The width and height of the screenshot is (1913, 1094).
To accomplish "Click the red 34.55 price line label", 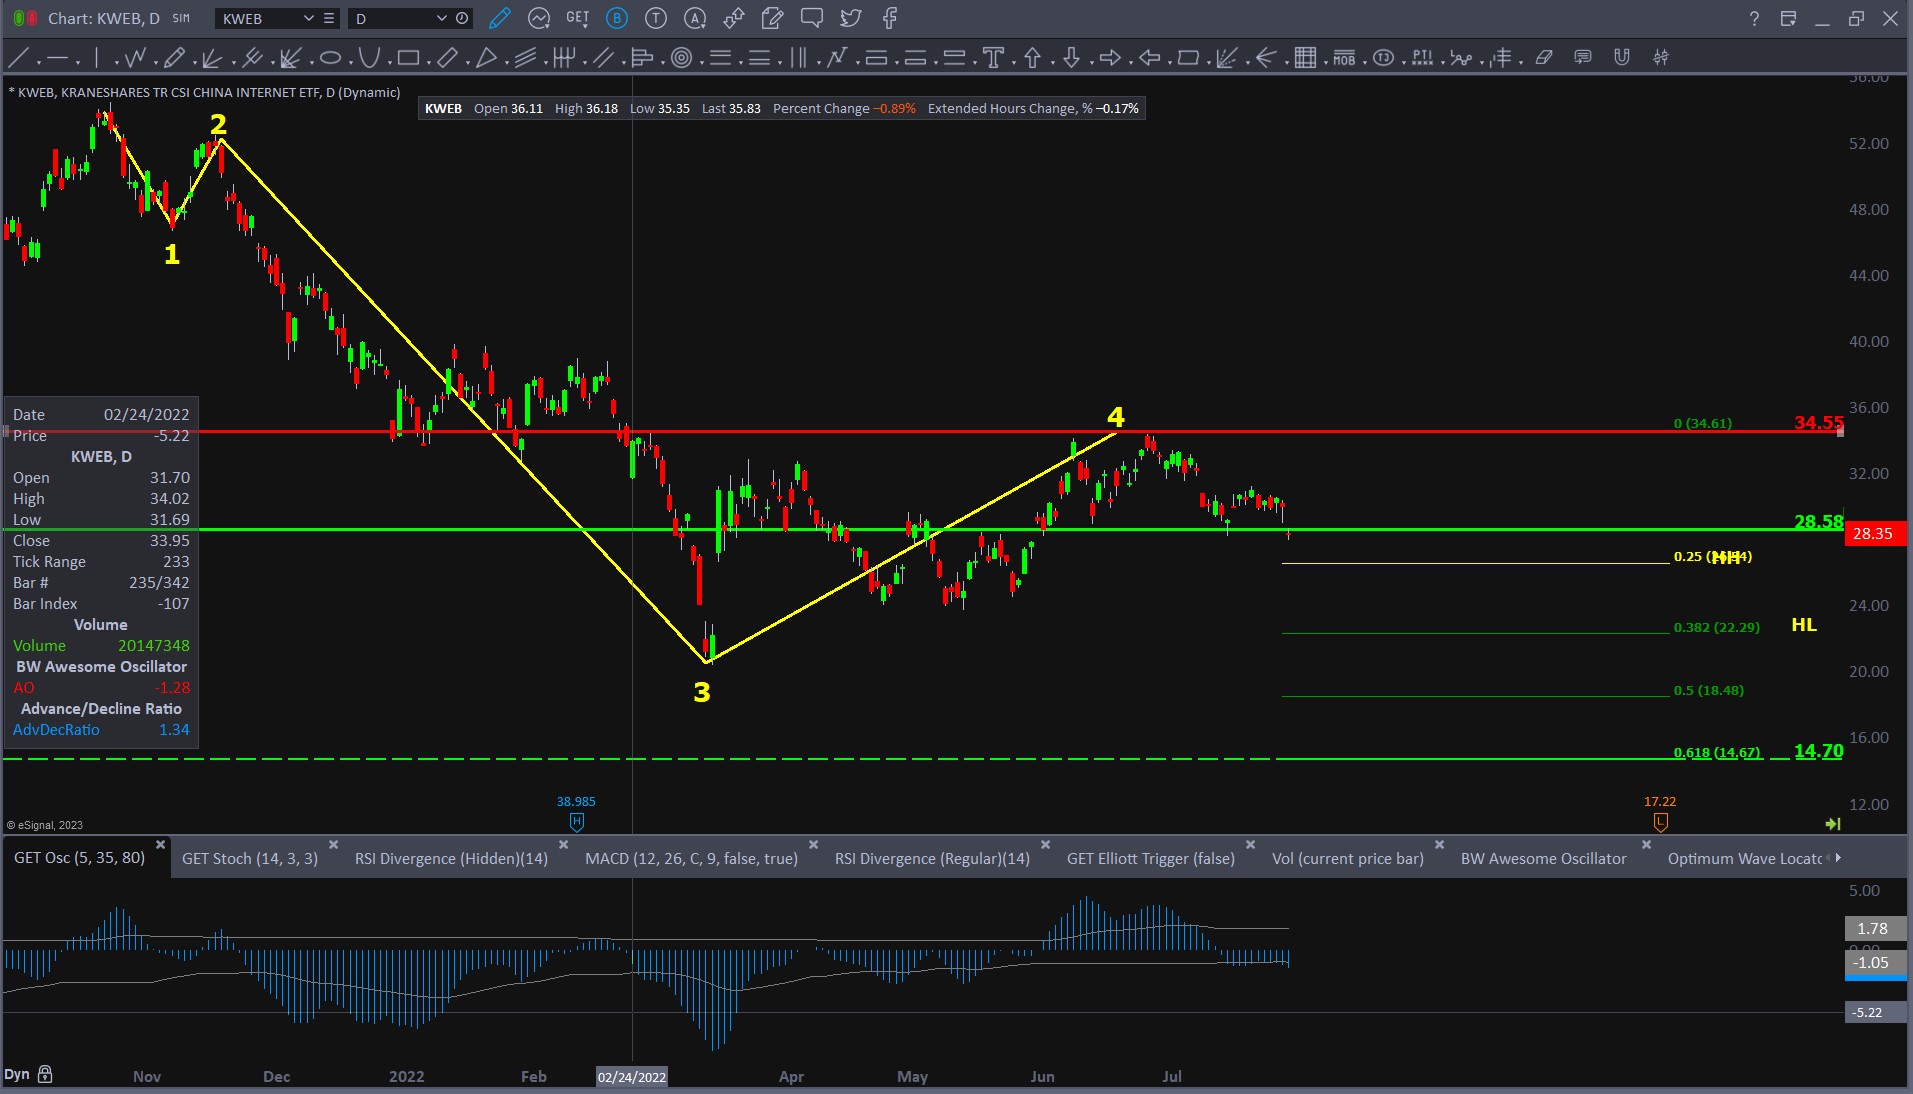I will coord(1817,423).
